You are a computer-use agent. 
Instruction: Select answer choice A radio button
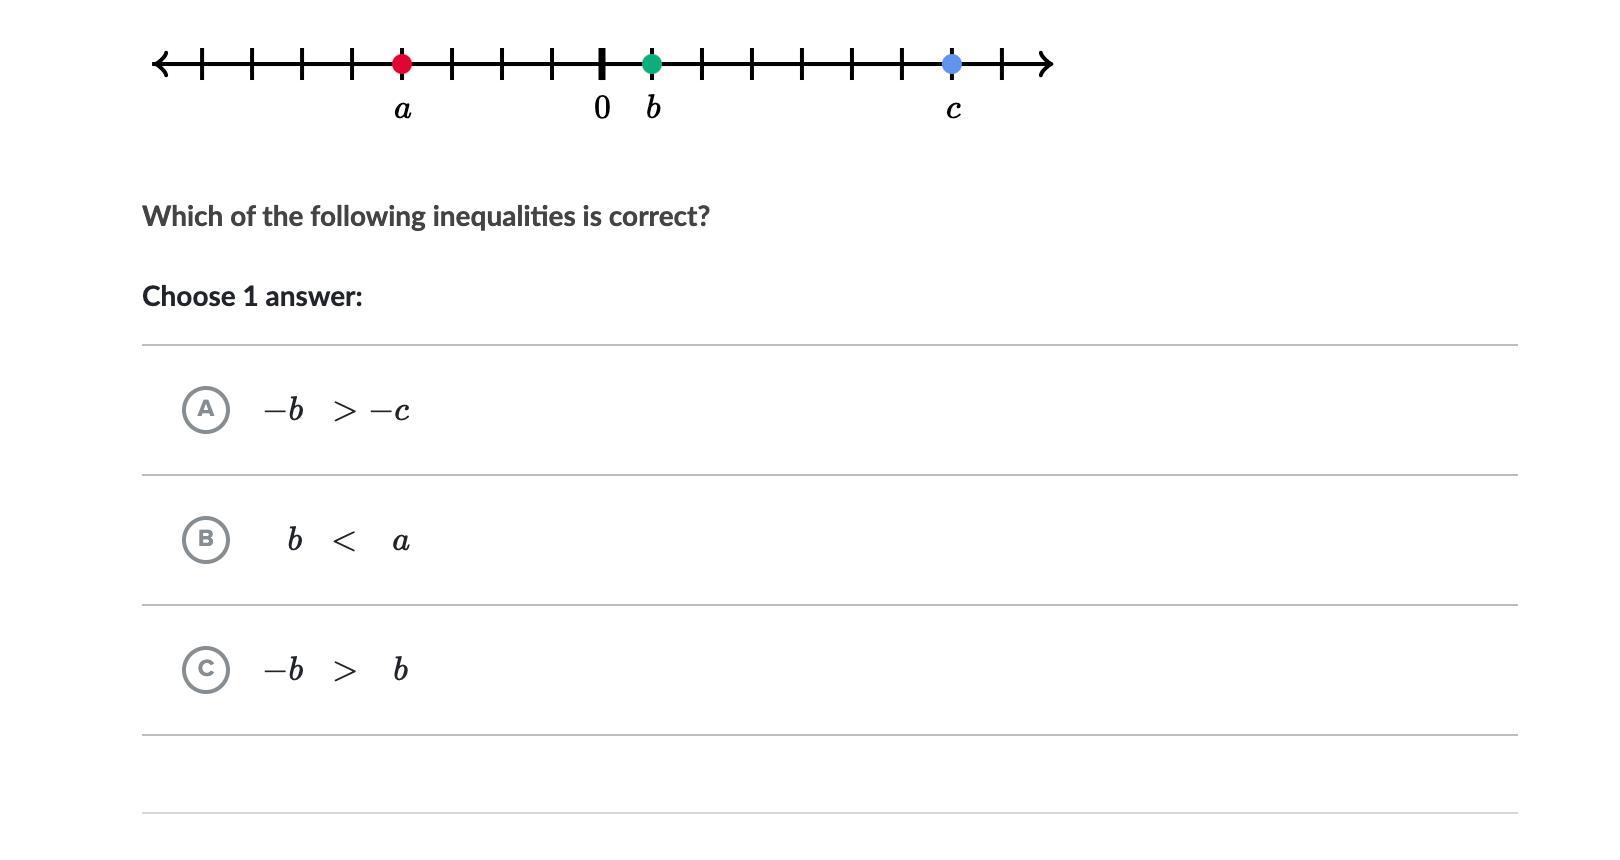point(206,409)
